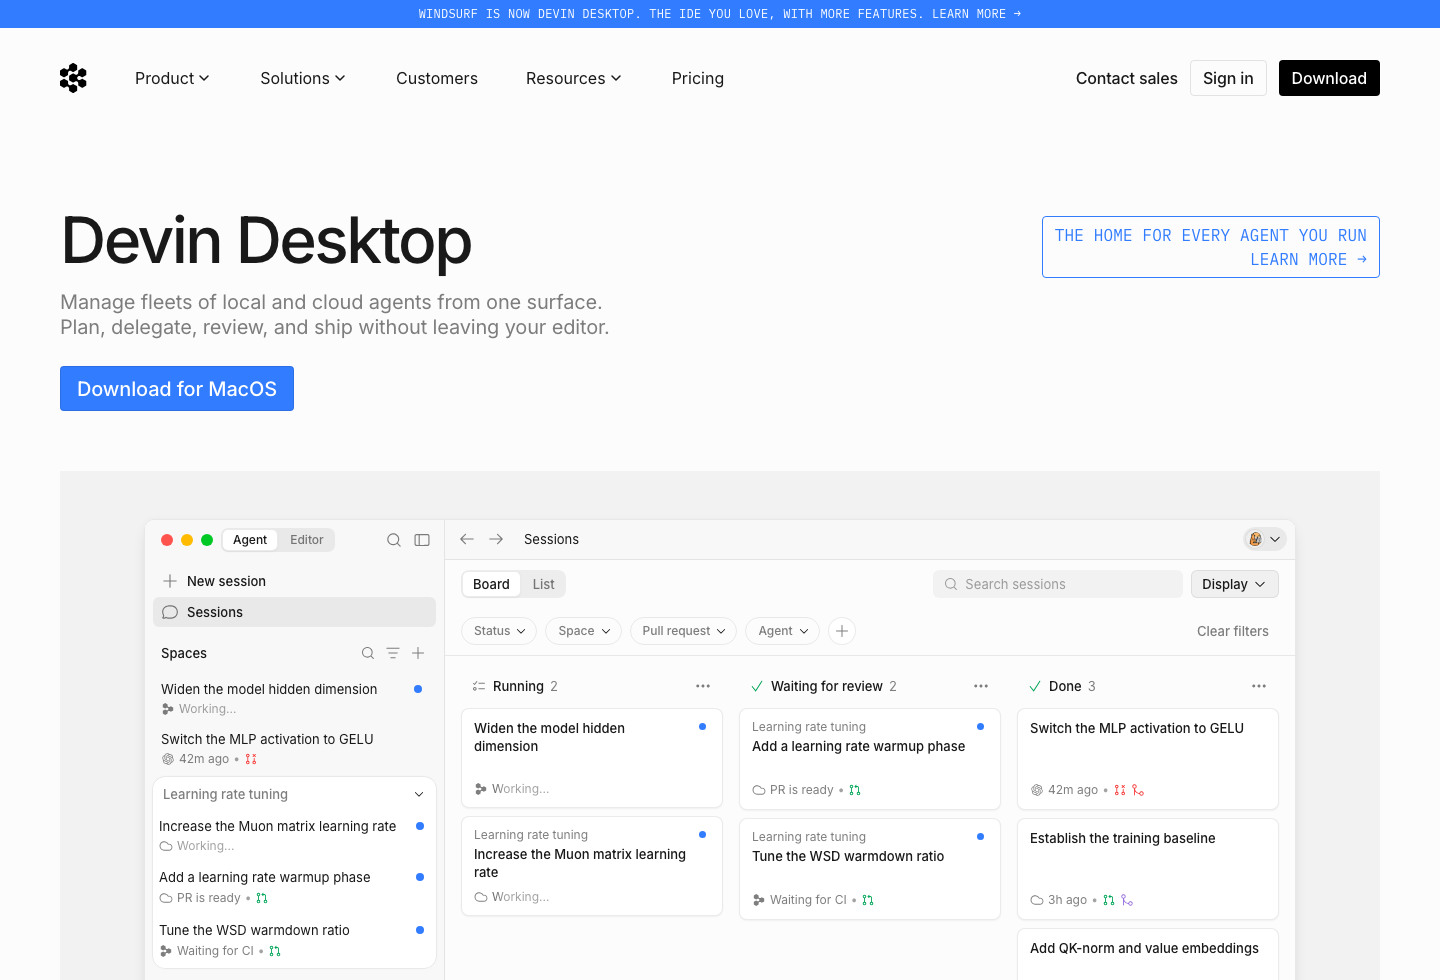Open the Display dropdown

coord(1235,584)
